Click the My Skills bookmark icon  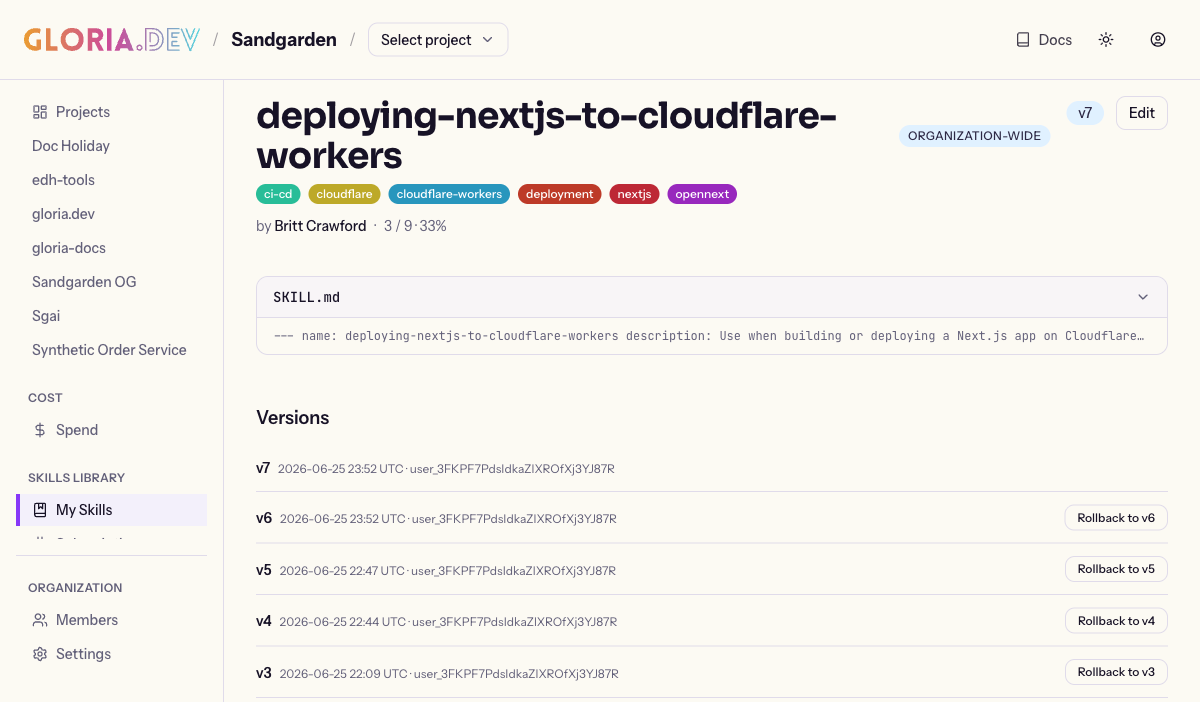(x=40, y=510)
